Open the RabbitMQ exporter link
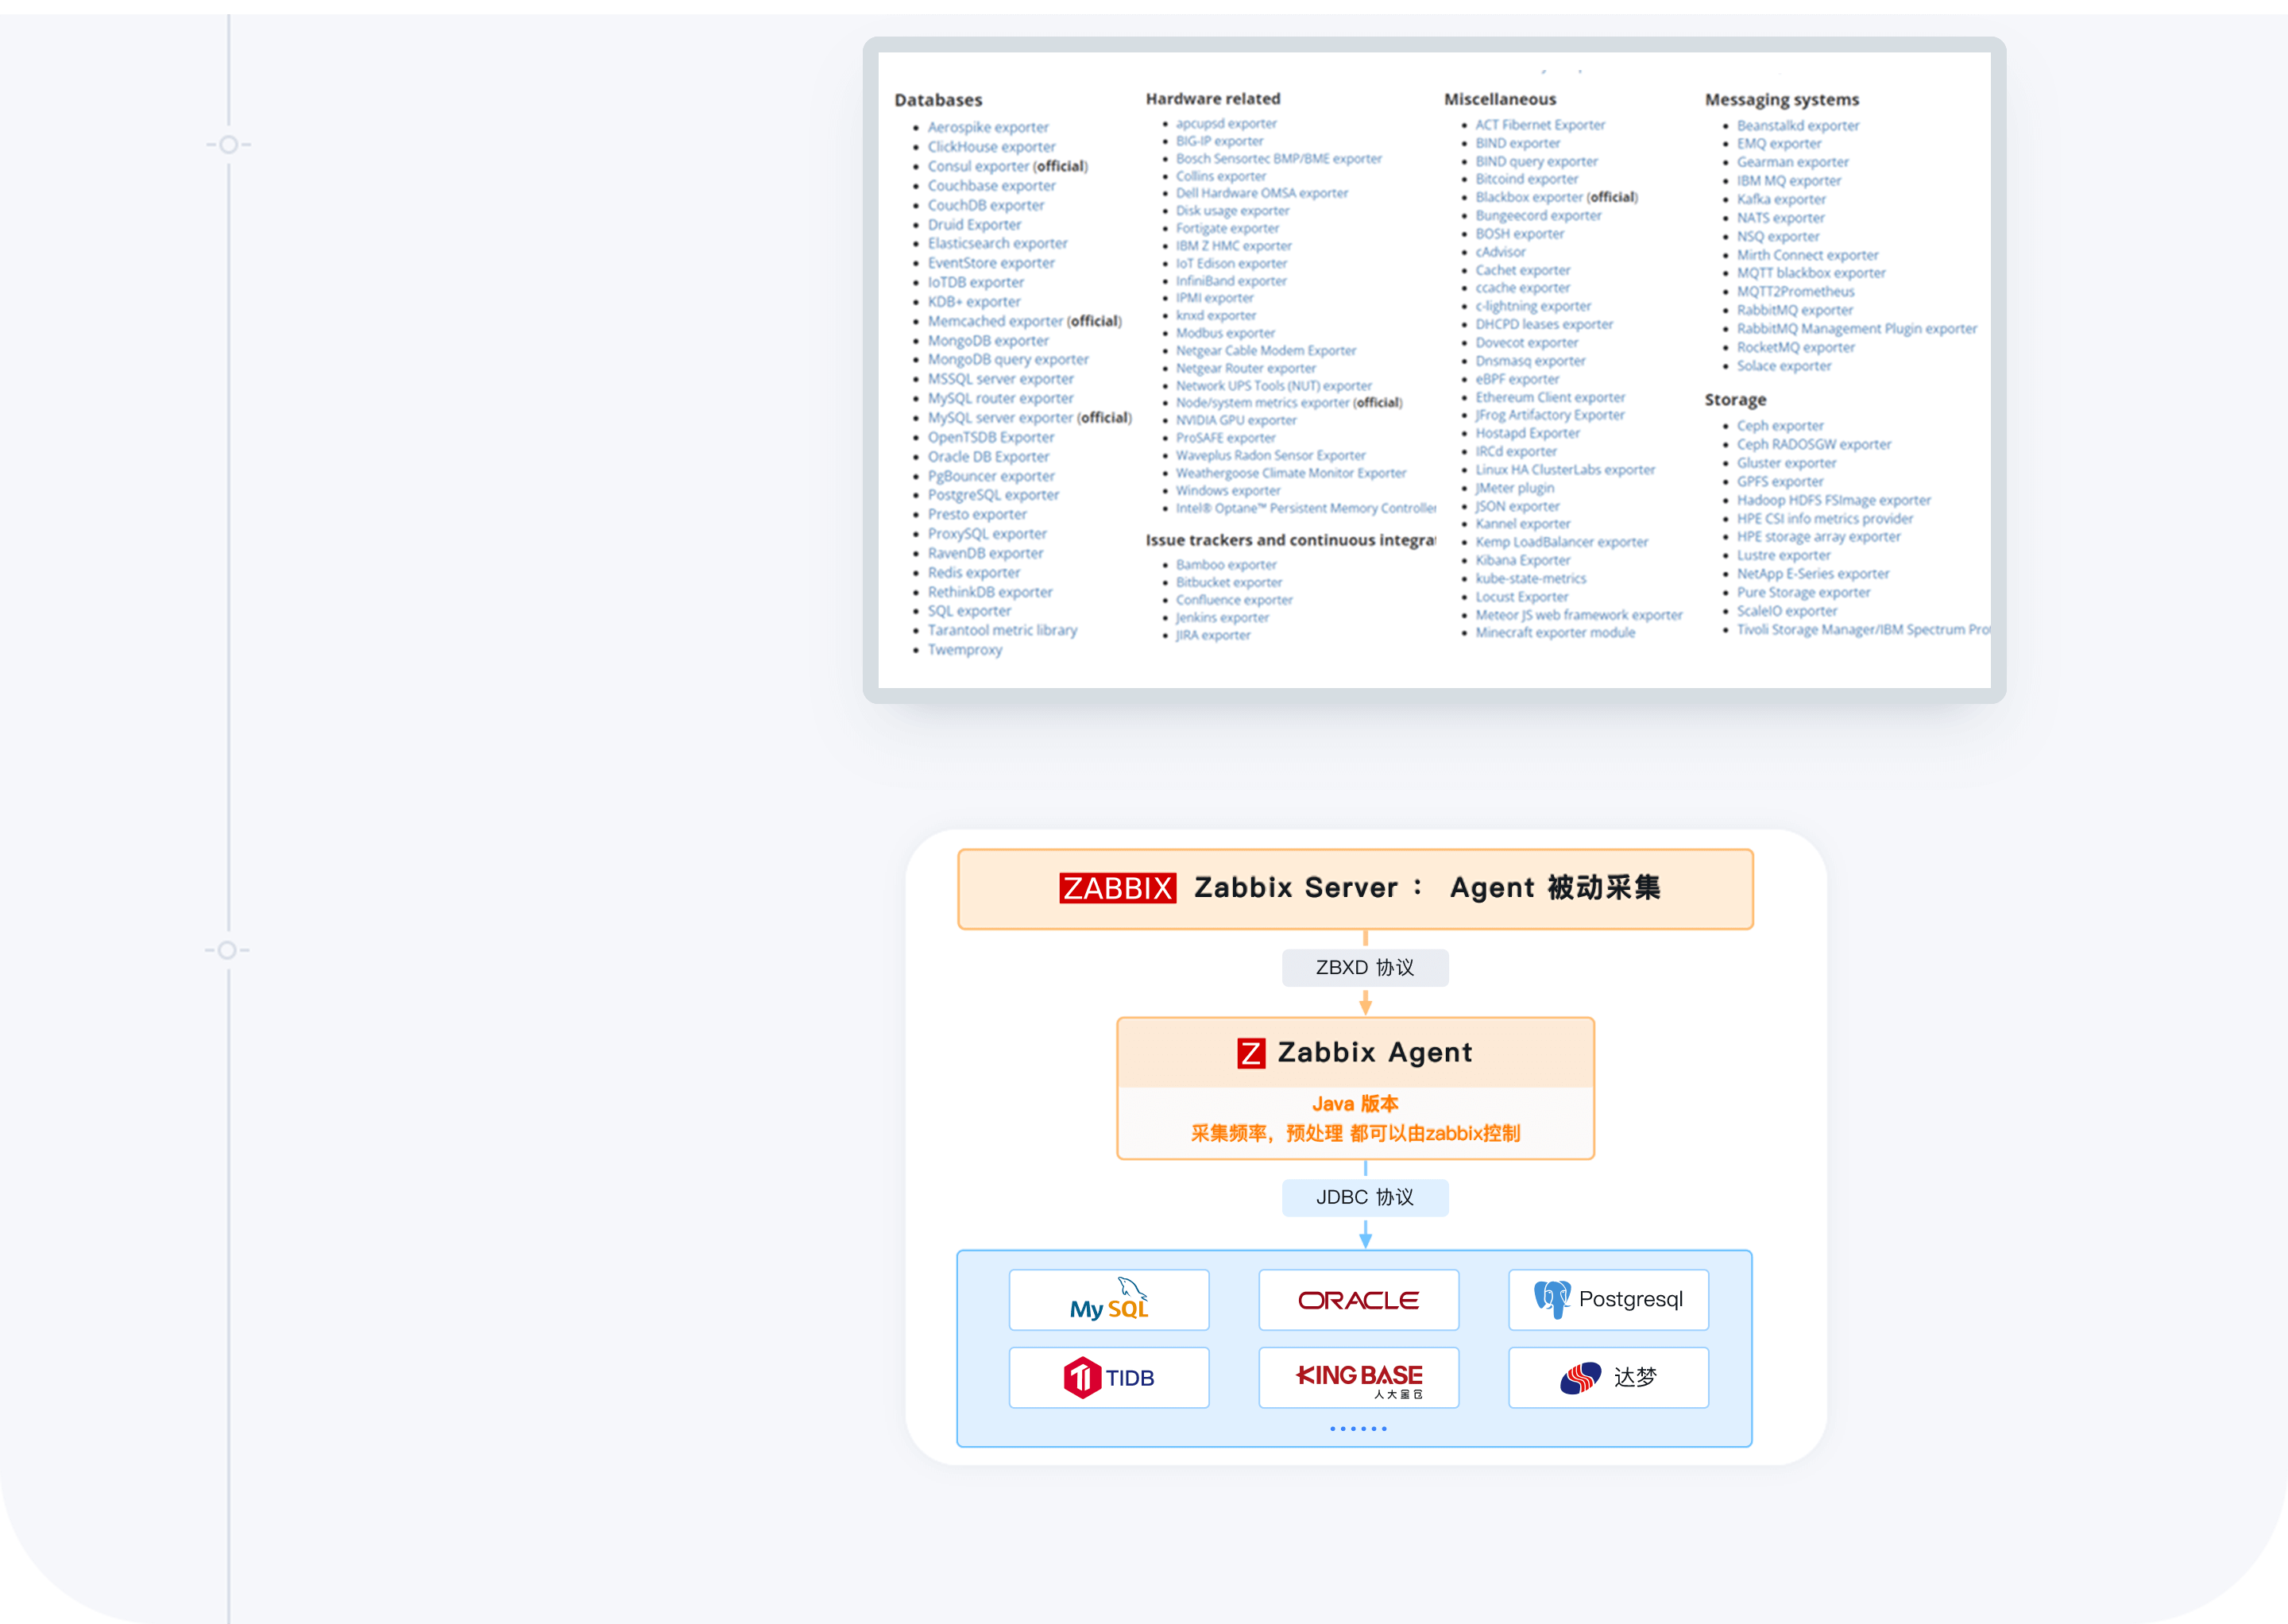The image size is (2288, 1624). click(1795, 311)
